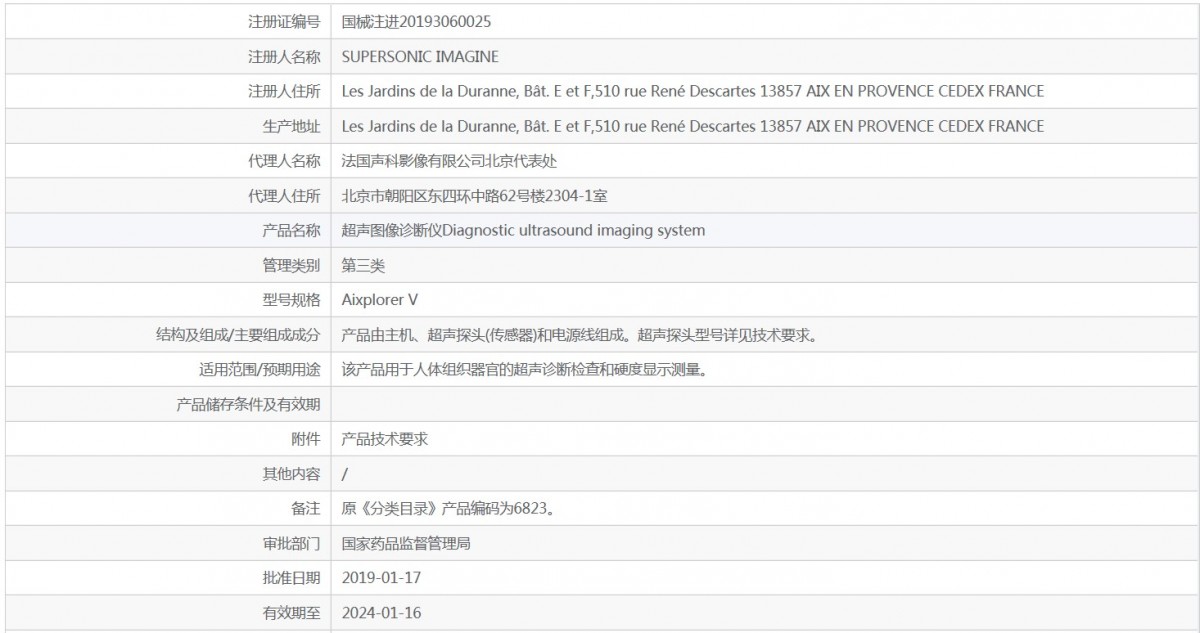Select registration number 国械注进20193060025
The image size is (1200, 633).
(416, 21)
